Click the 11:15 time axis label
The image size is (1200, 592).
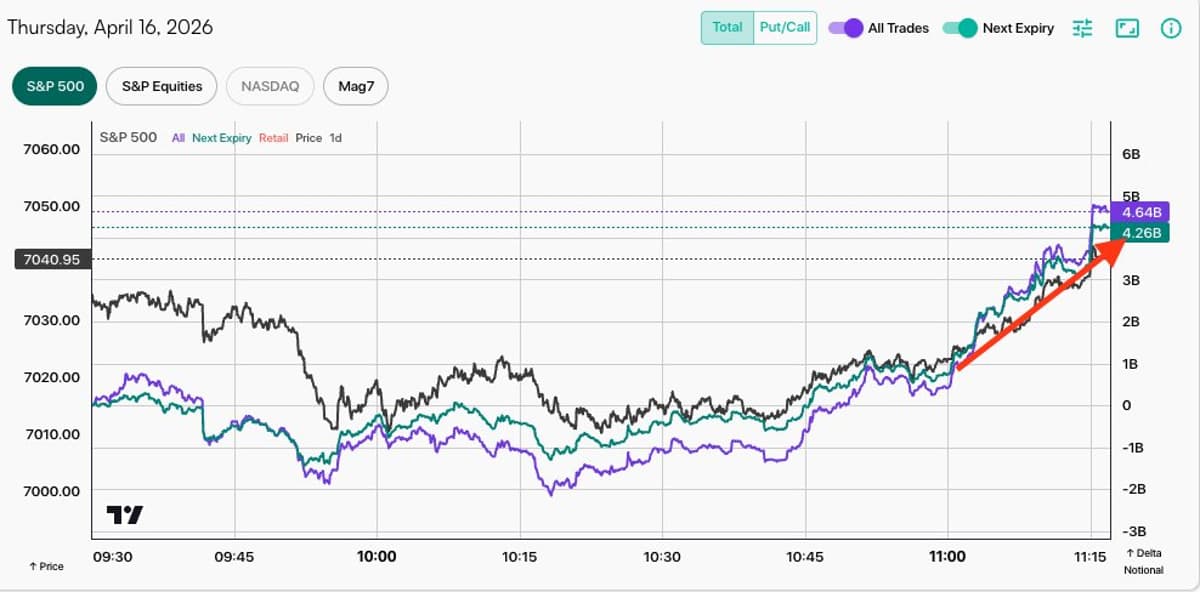[1090, 556]
